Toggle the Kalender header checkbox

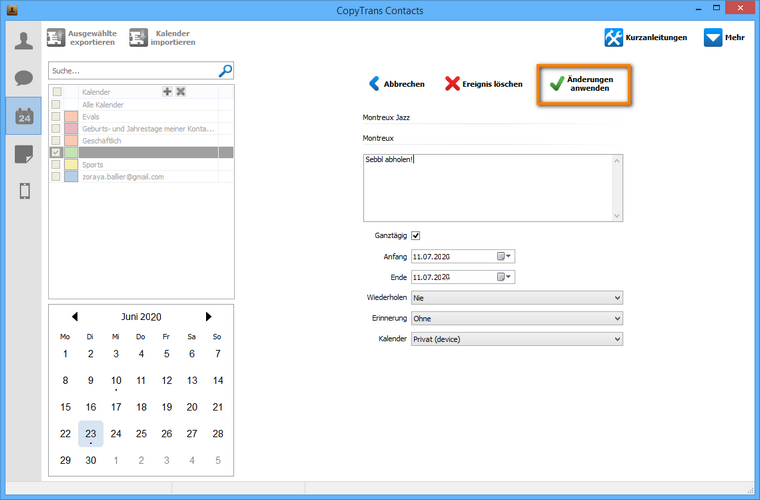point(57,92)
